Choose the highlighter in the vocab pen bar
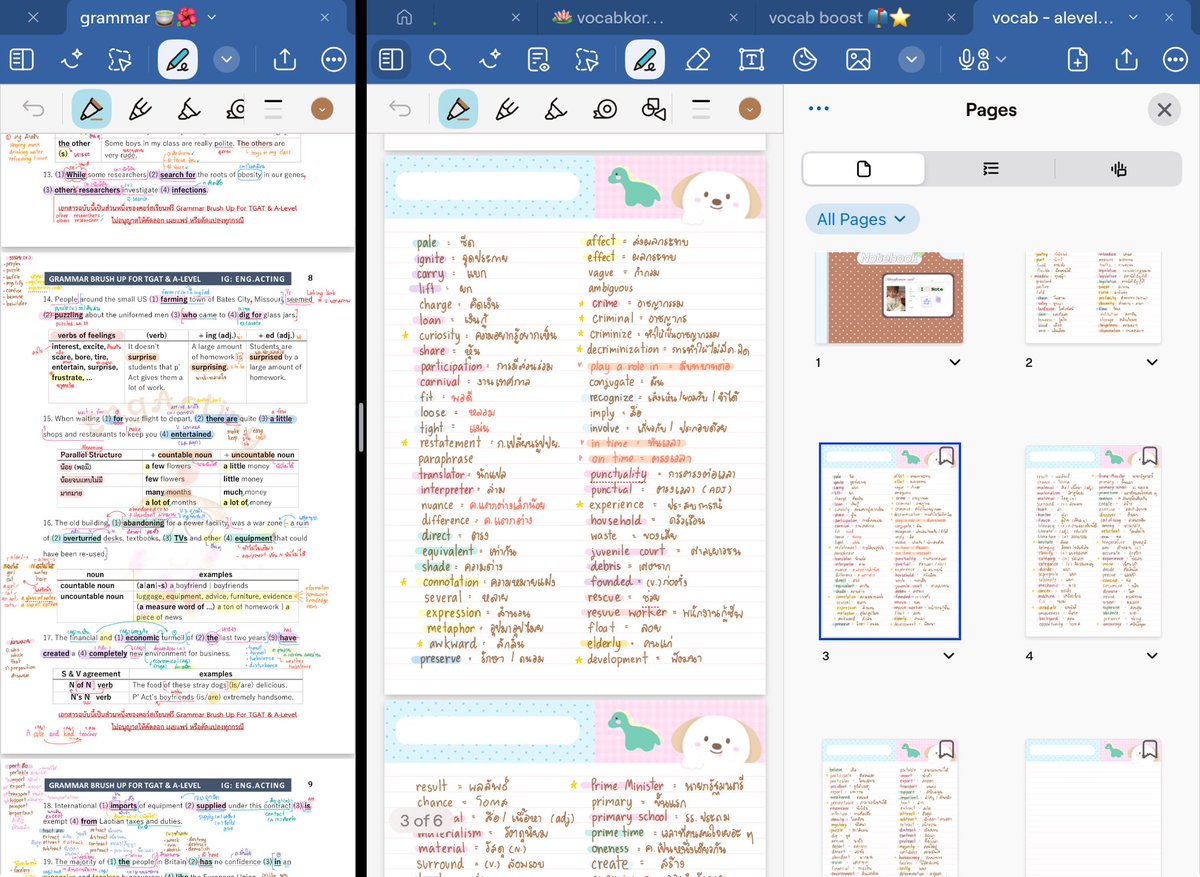This screenshot has height=877, width=1200. click(x=556, y=109)
